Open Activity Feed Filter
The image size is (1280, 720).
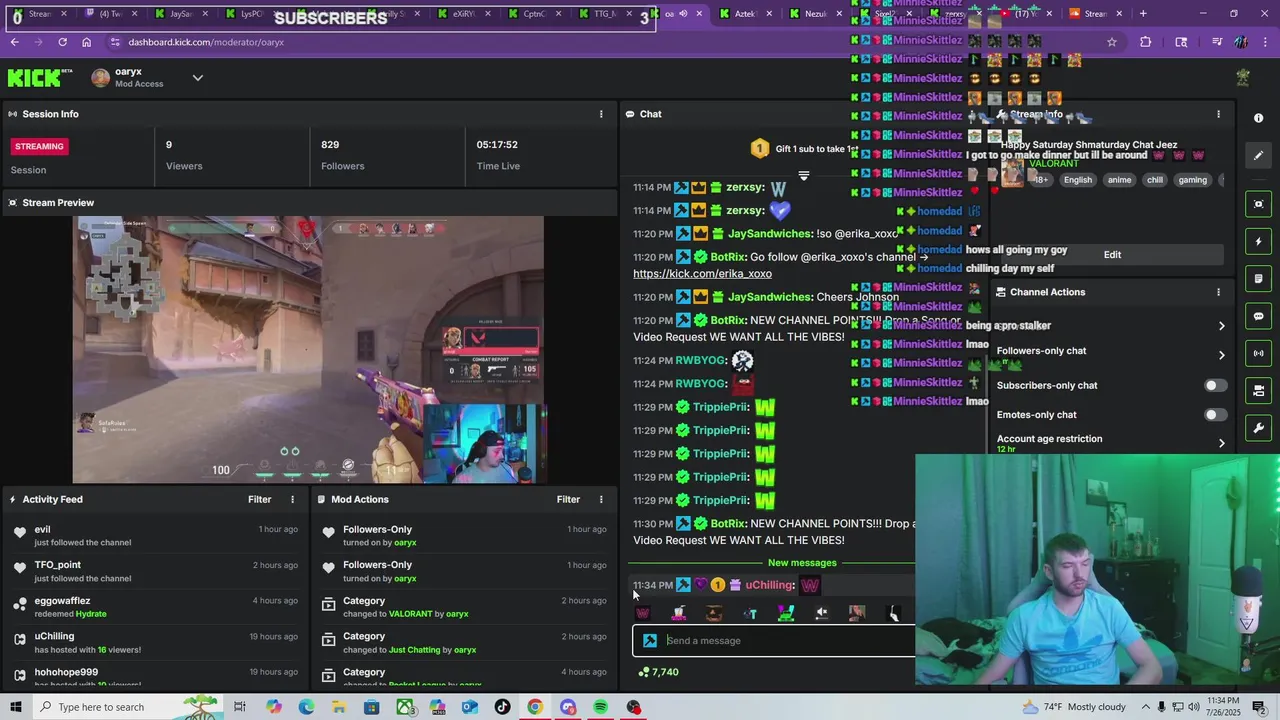coord(259,499)
